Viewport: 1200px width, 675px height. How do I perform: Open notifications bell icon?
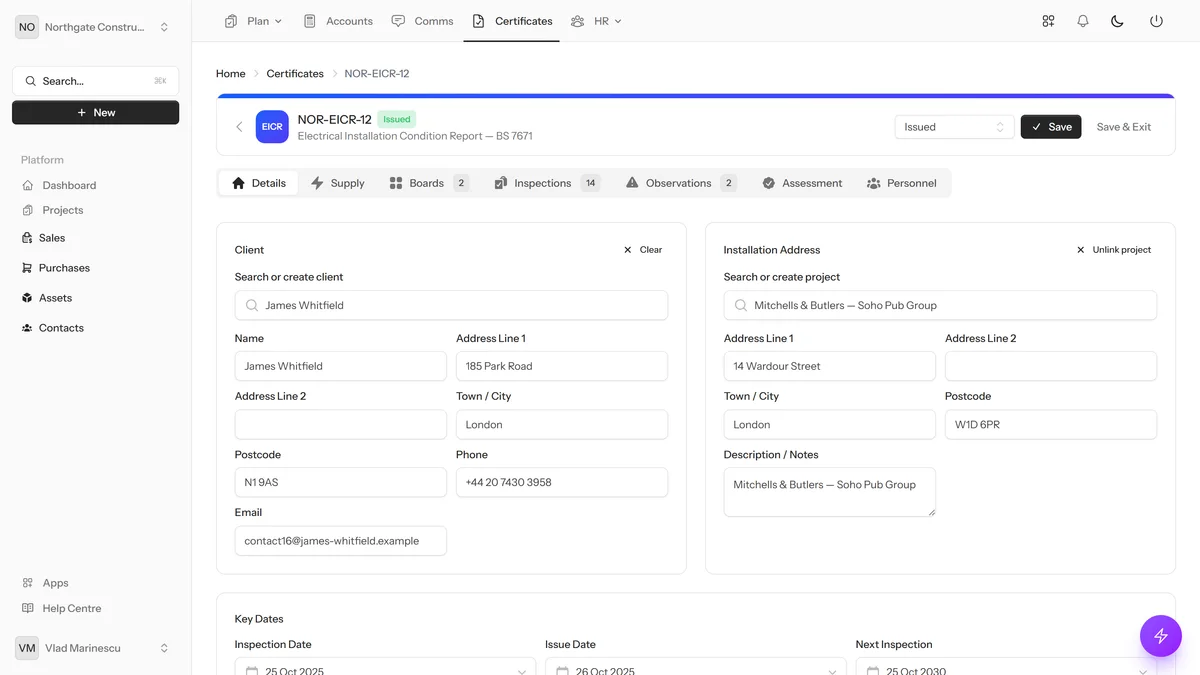click(x=1083, y=21)
